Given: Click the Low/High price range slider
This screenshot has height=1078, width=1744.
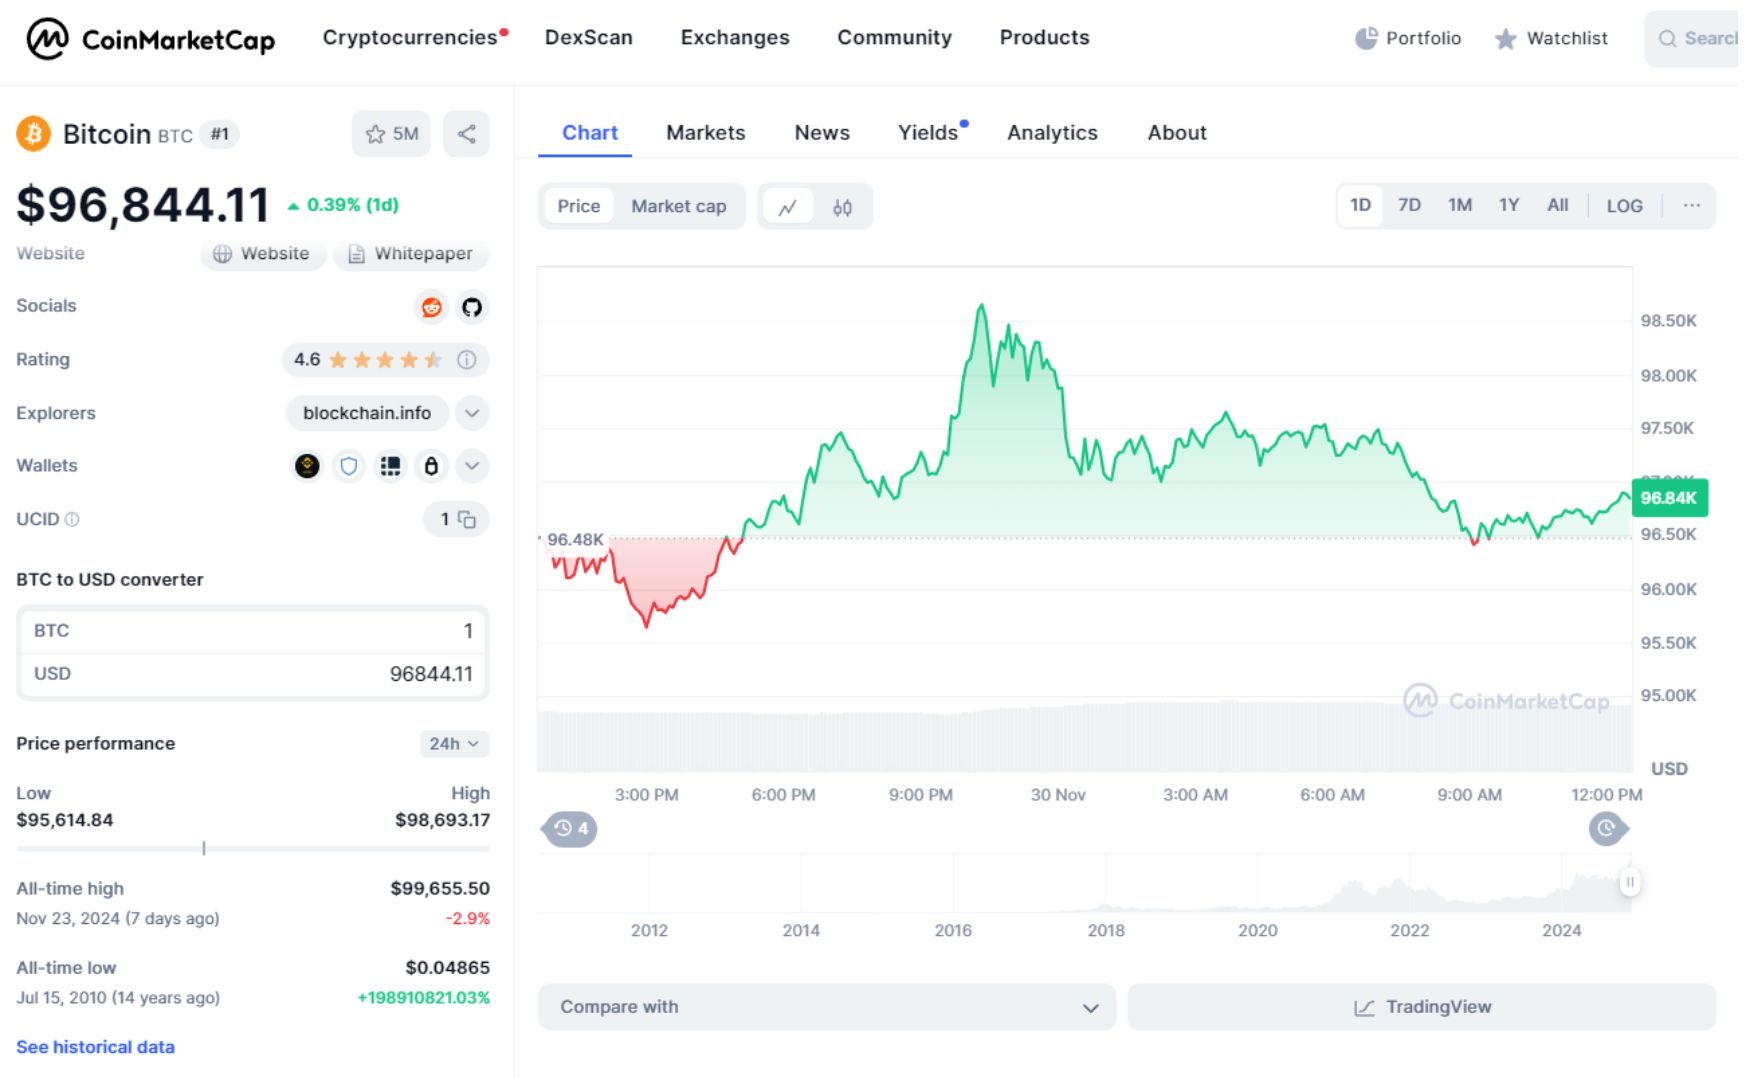Looking at the screenshot, I should click(x=204, y=847).
